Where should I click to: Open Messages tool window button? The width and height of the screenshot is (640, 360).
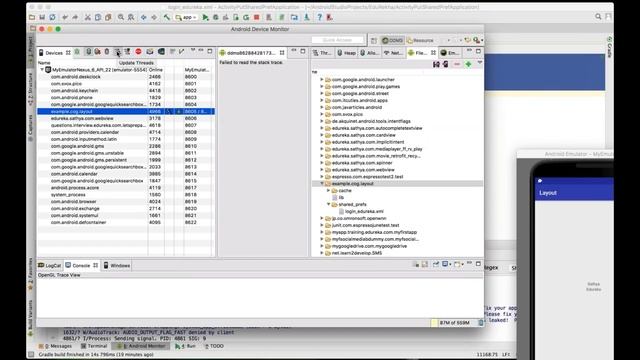(x=55, y=346)
